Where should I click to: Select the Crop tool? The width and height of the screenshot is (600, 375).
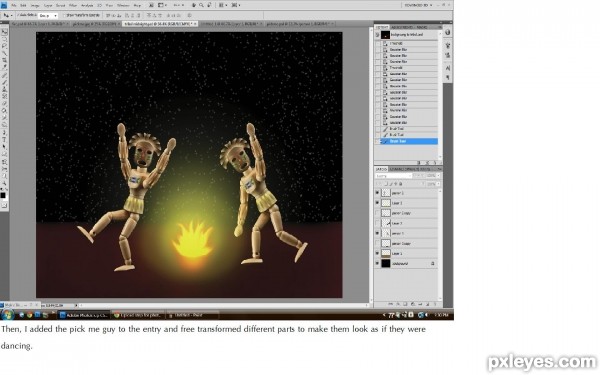(x=4, y=60)
